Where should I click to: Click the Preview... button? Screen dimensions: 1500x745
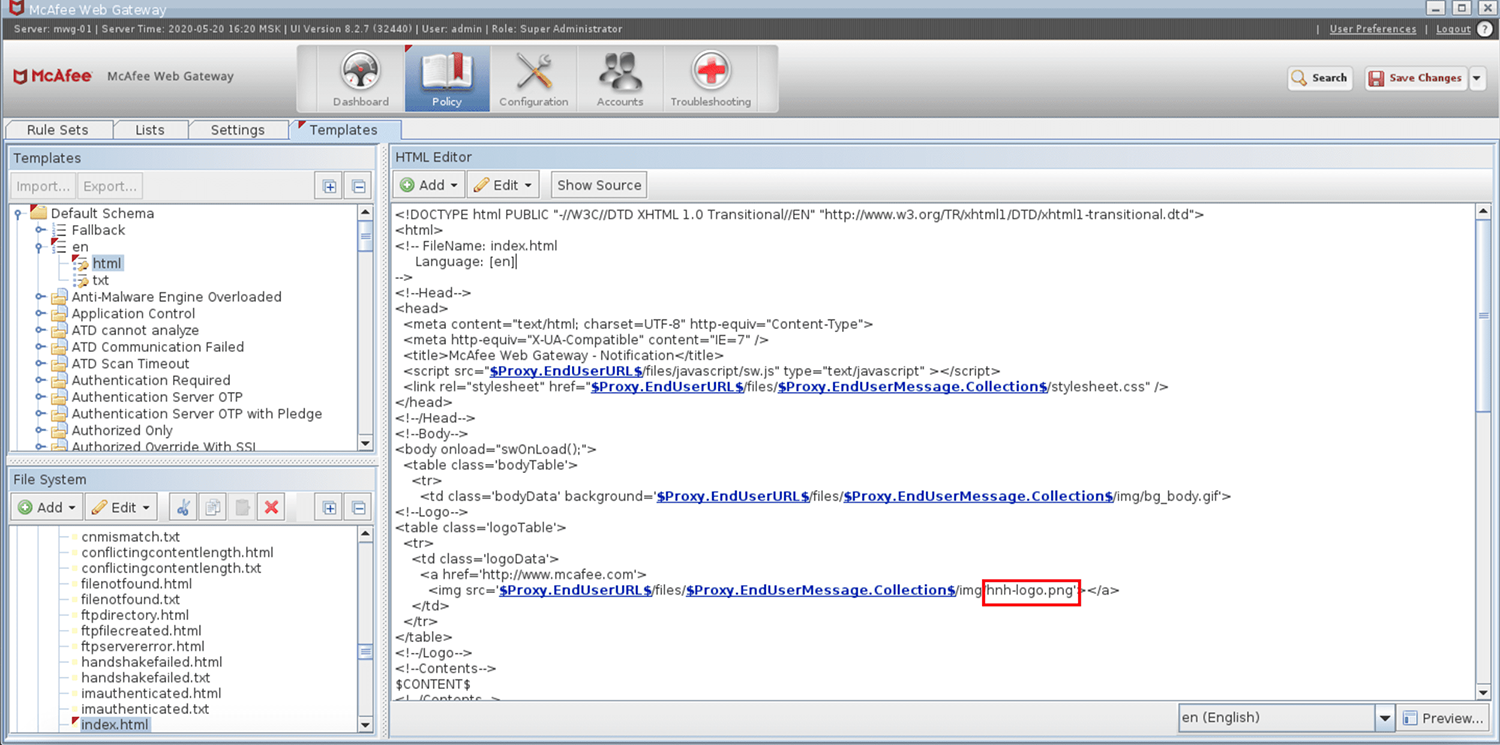click(x=1443, y=718)
